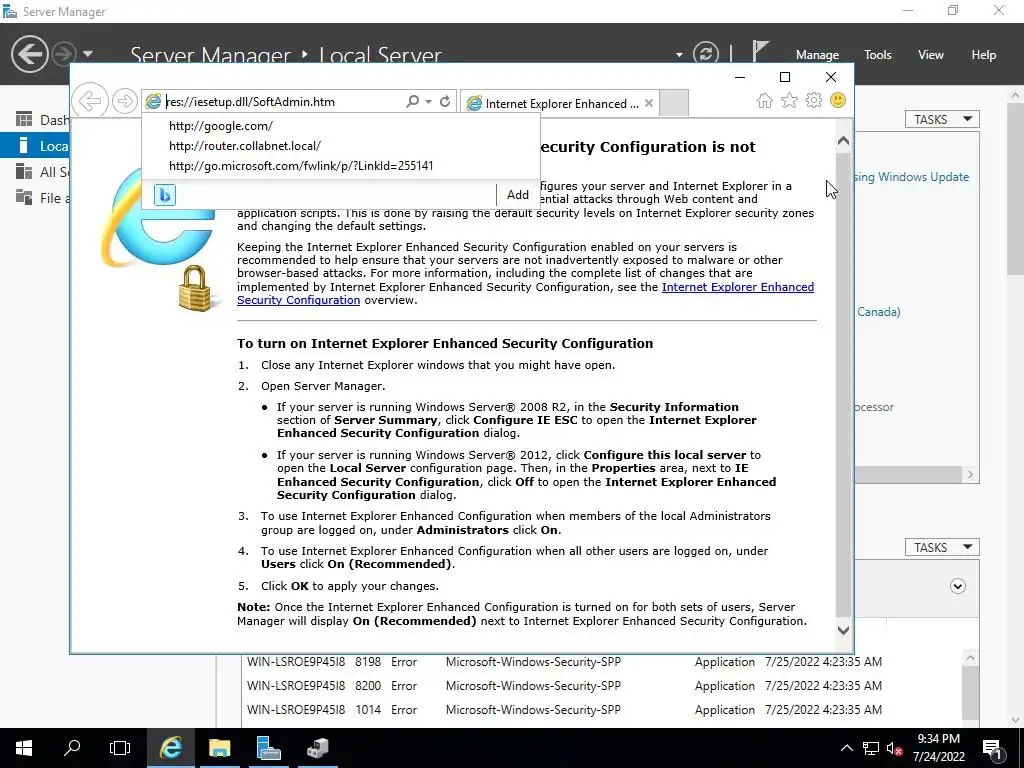Image resolution: width=1024 pixels, height=768 pixels.
Task: Click the Bing search provider icon
Action: [x=165, y=195]
